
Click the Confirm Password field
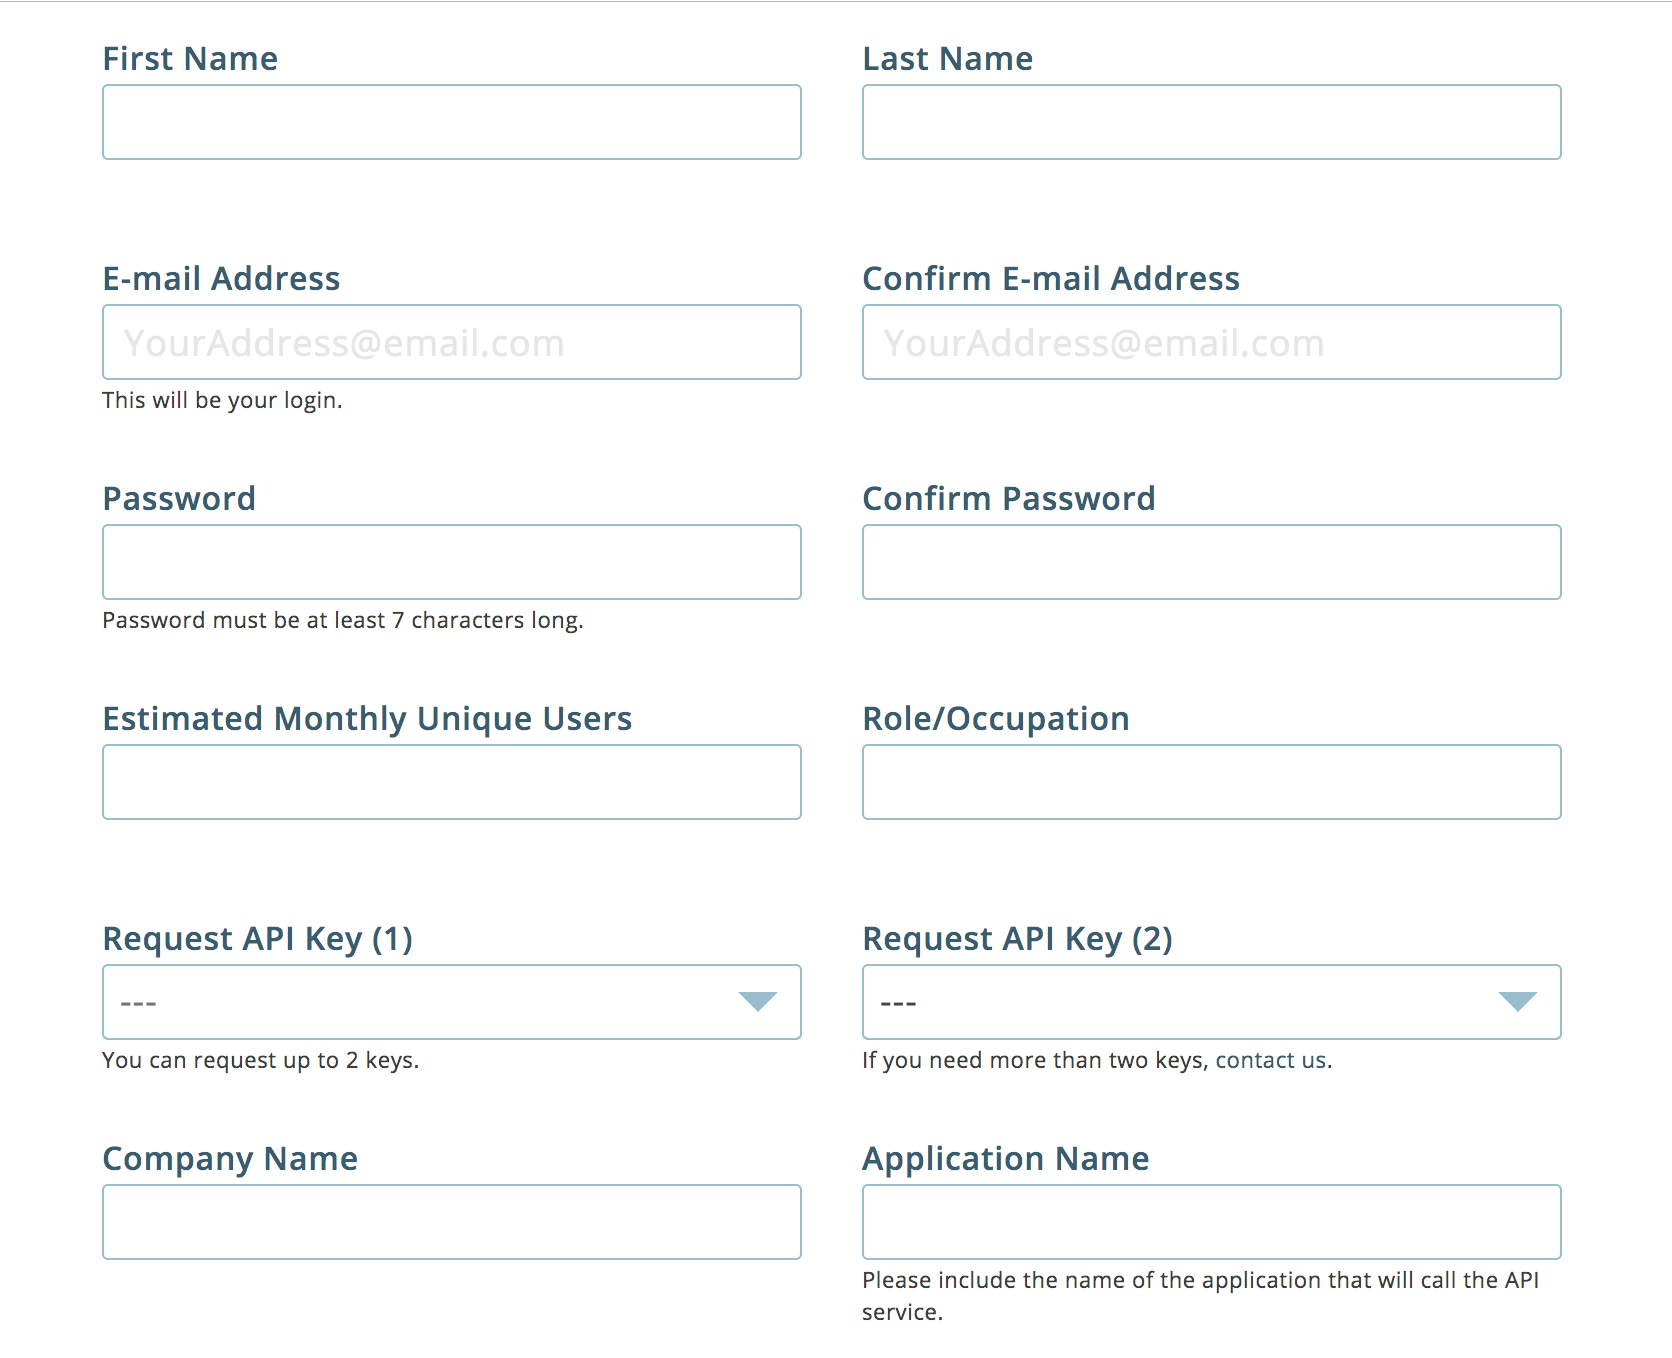[x=1212, y=562]
